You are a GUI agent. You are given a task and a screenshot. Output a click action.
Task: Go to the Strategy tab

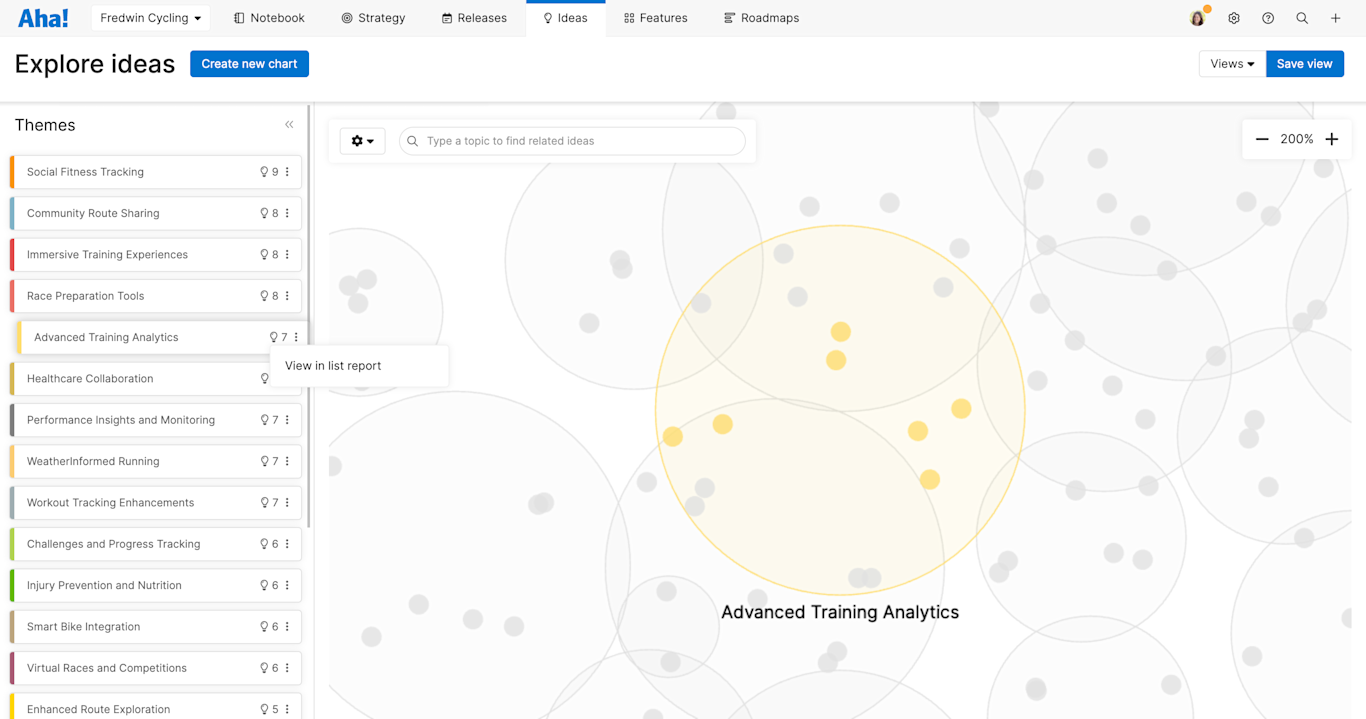pyautogui.click(x=373, y=18)
